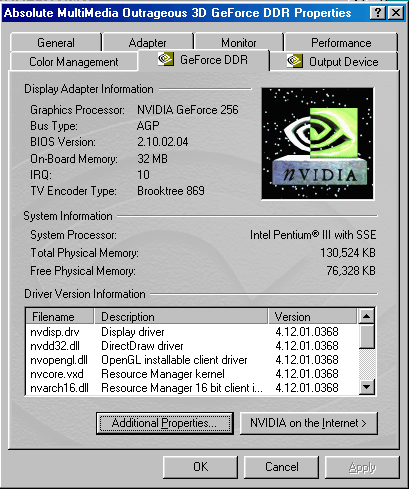409x489 pixels.
Task: Click the Filename column header
Action: (x=60, y=316)
